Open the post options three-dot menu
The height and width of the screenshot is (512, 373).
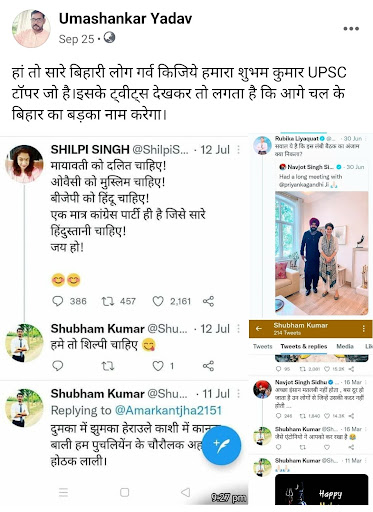click(351, 29)
